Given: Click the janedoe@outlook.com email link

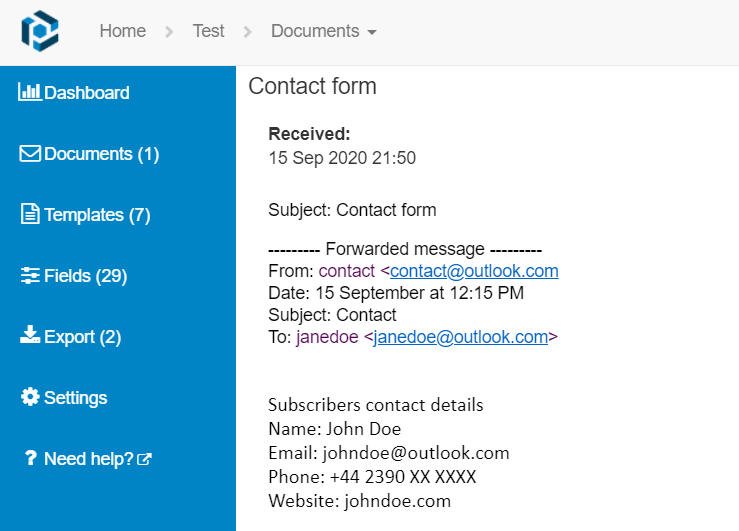Looking at the screenshot, I should pyautogui.click(x=461, y=337).
